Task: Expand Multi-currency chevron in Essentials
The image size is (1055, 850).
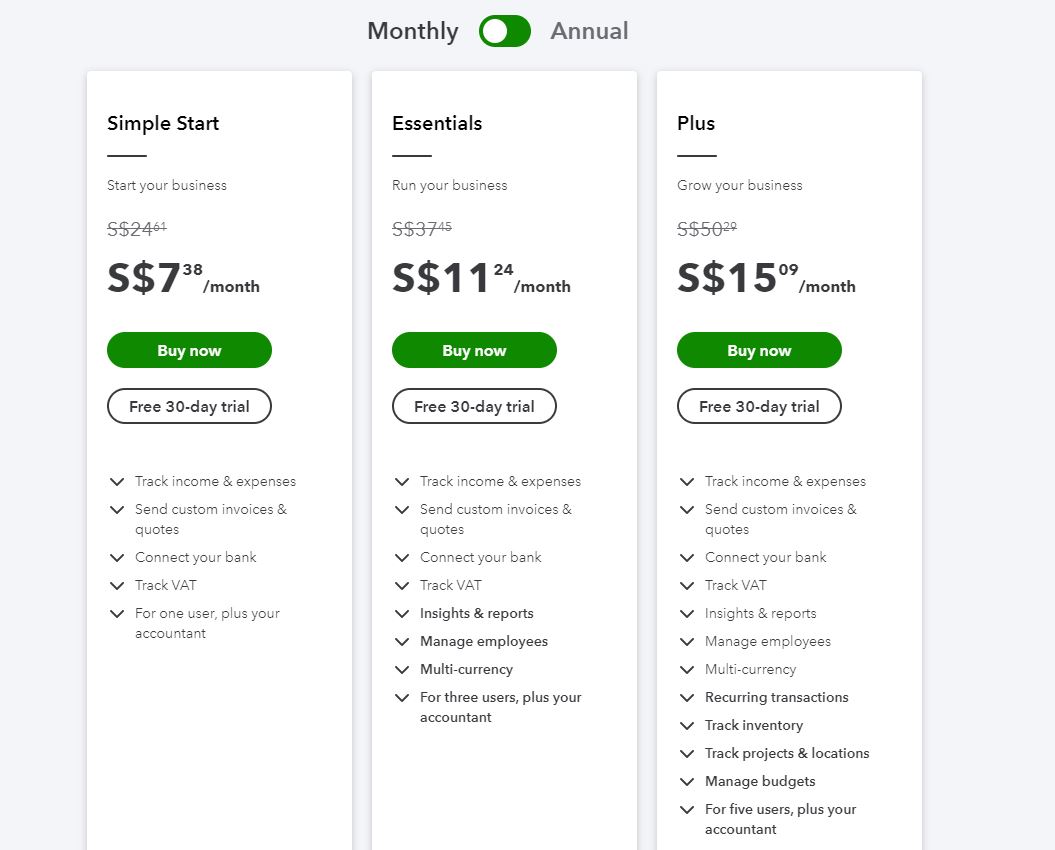Action: 402,669
